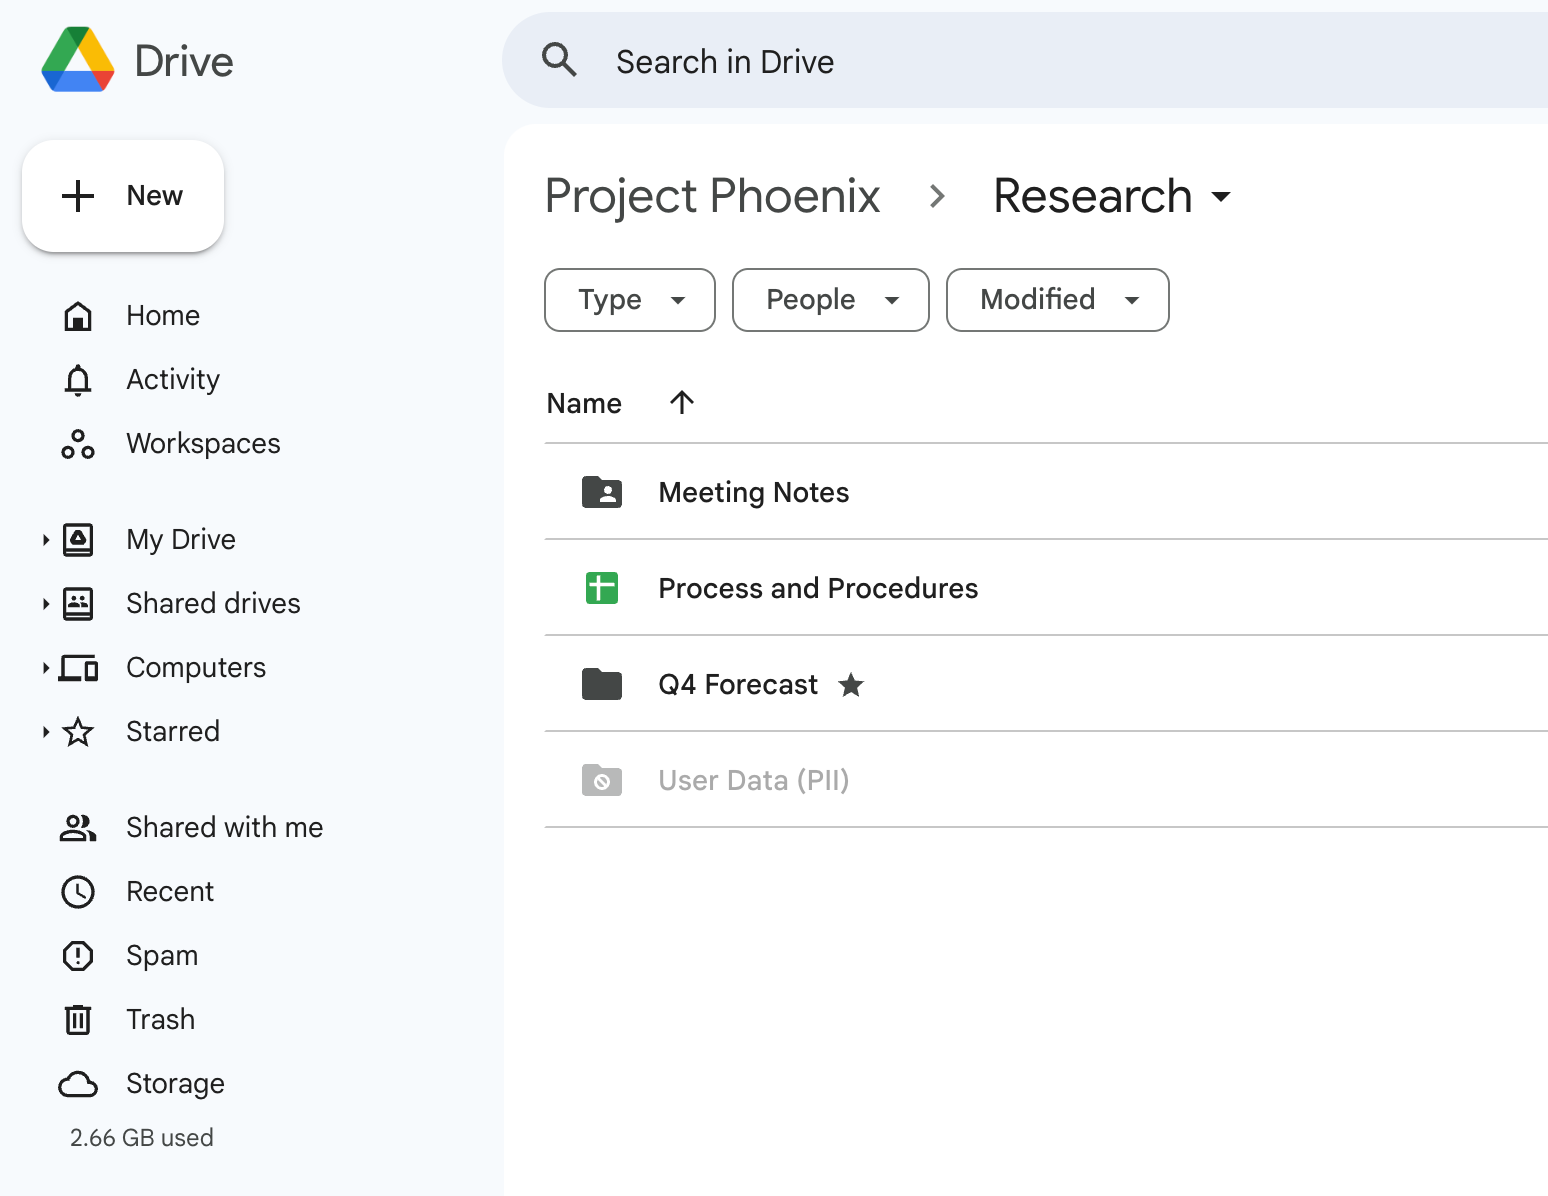
Task: Select the Meeting Notes row
Action: pos(1046,492)
